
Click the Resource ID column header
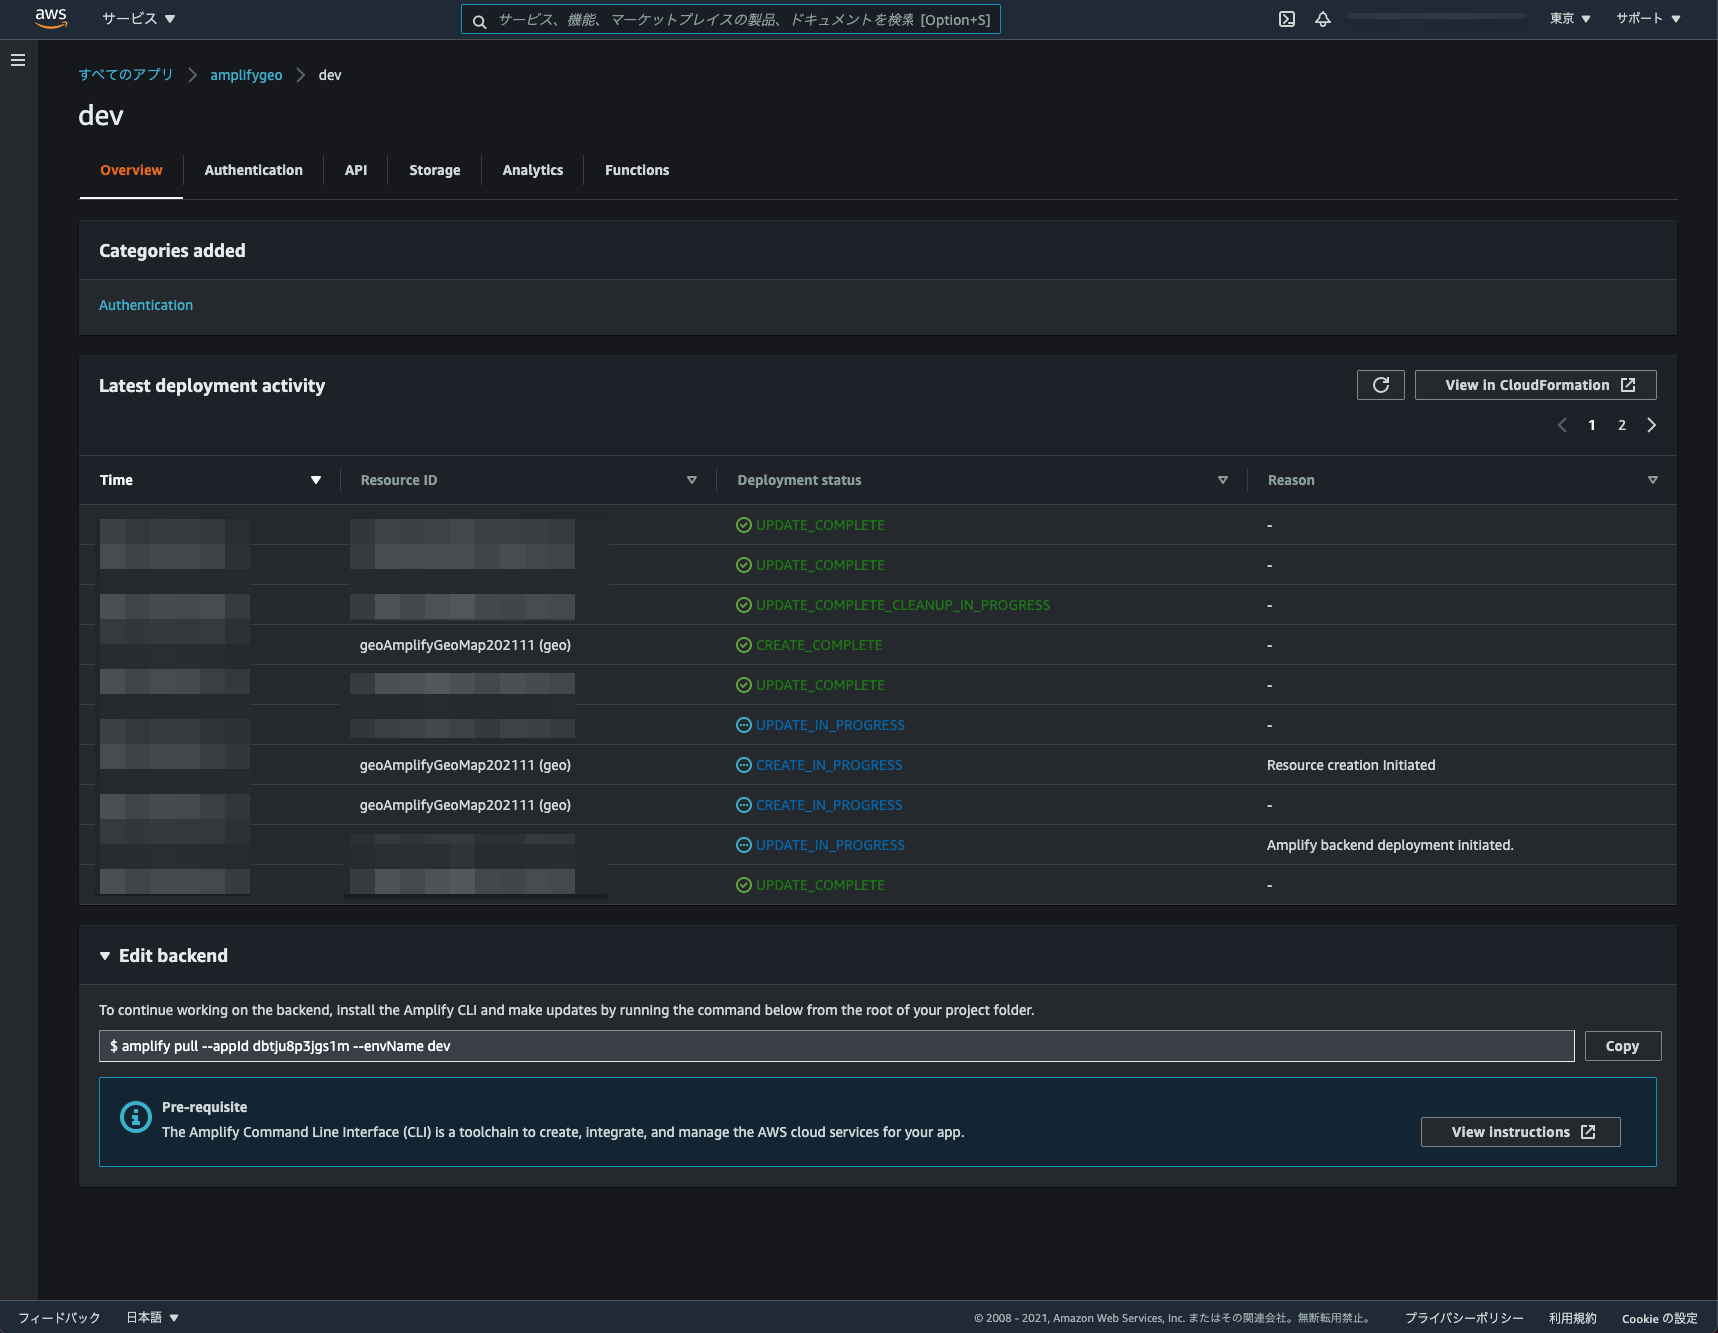coord(399,480)
